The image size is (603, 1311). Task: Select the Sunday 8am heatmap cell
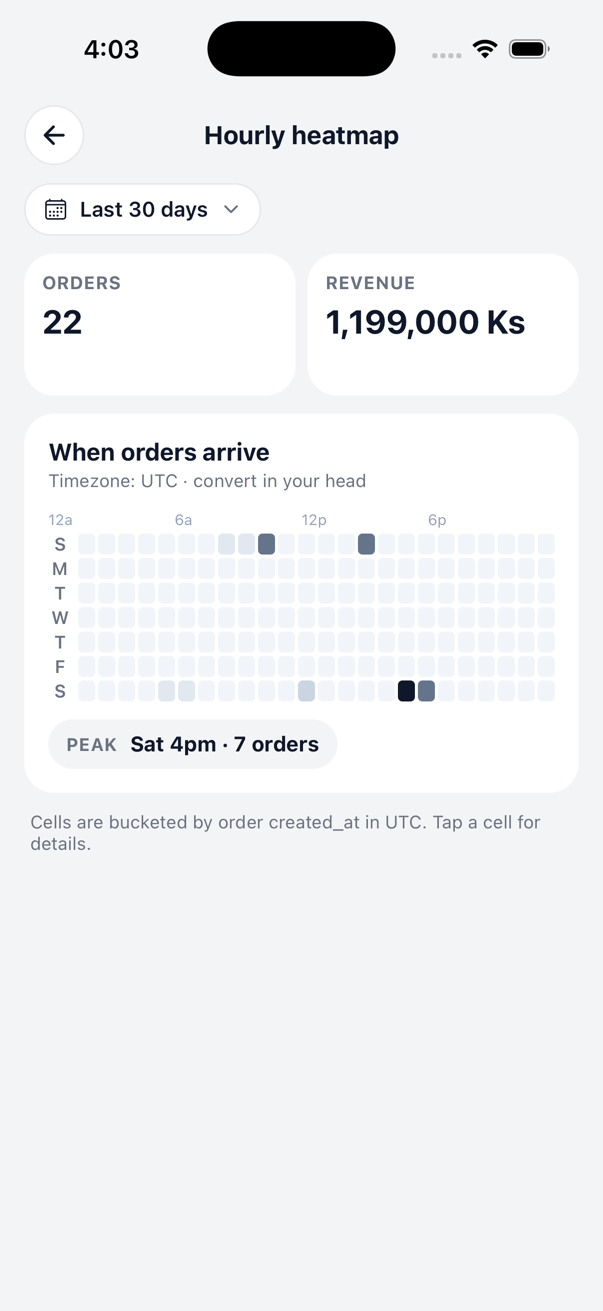246,544
